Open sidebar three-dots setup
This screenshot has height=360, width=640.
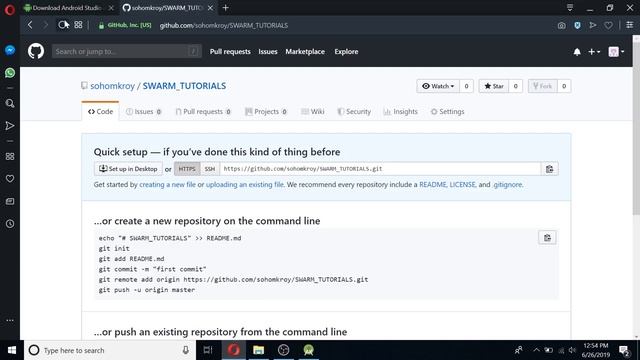tap(10, 320)
